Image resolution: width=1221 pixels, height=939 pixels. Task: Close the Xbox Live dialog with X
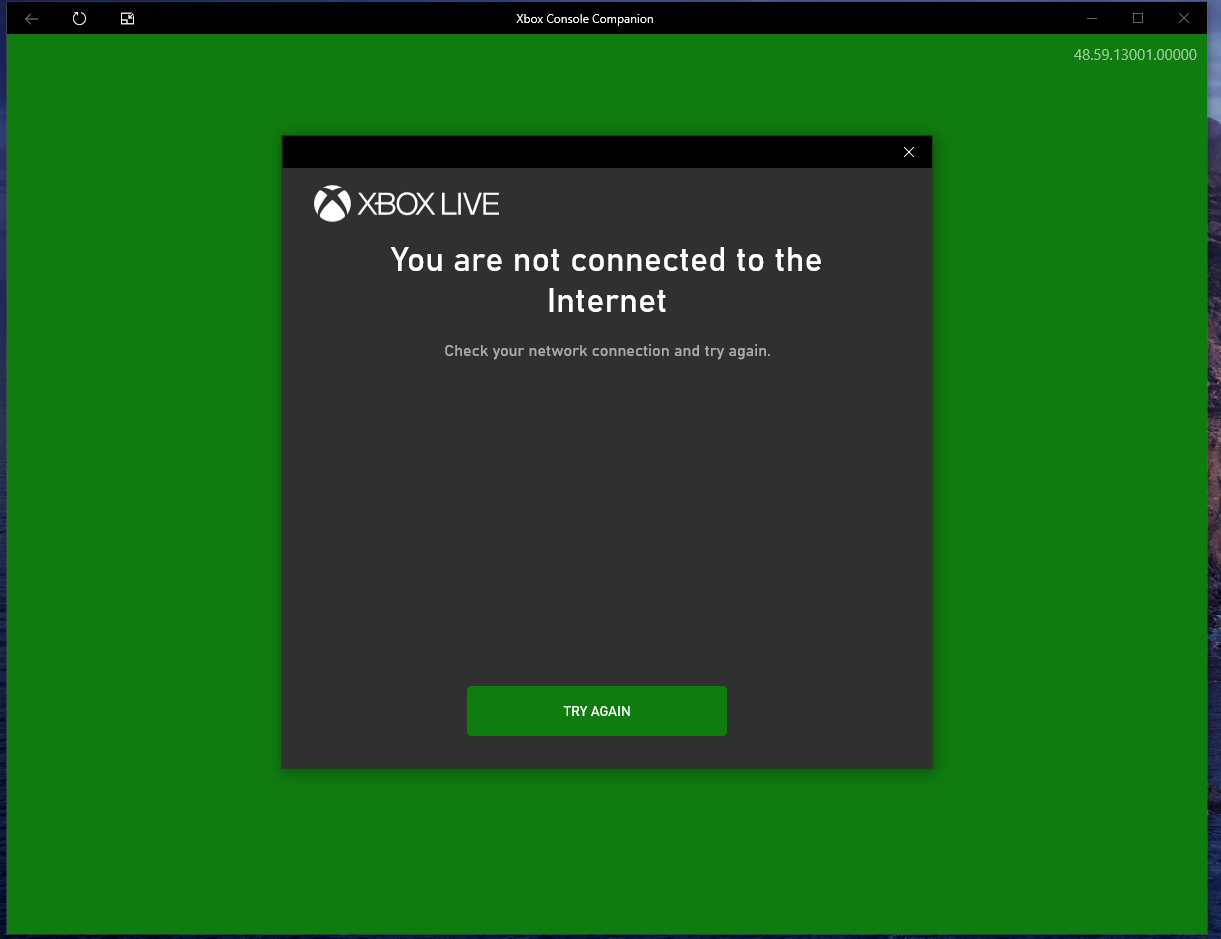point(909,152)
